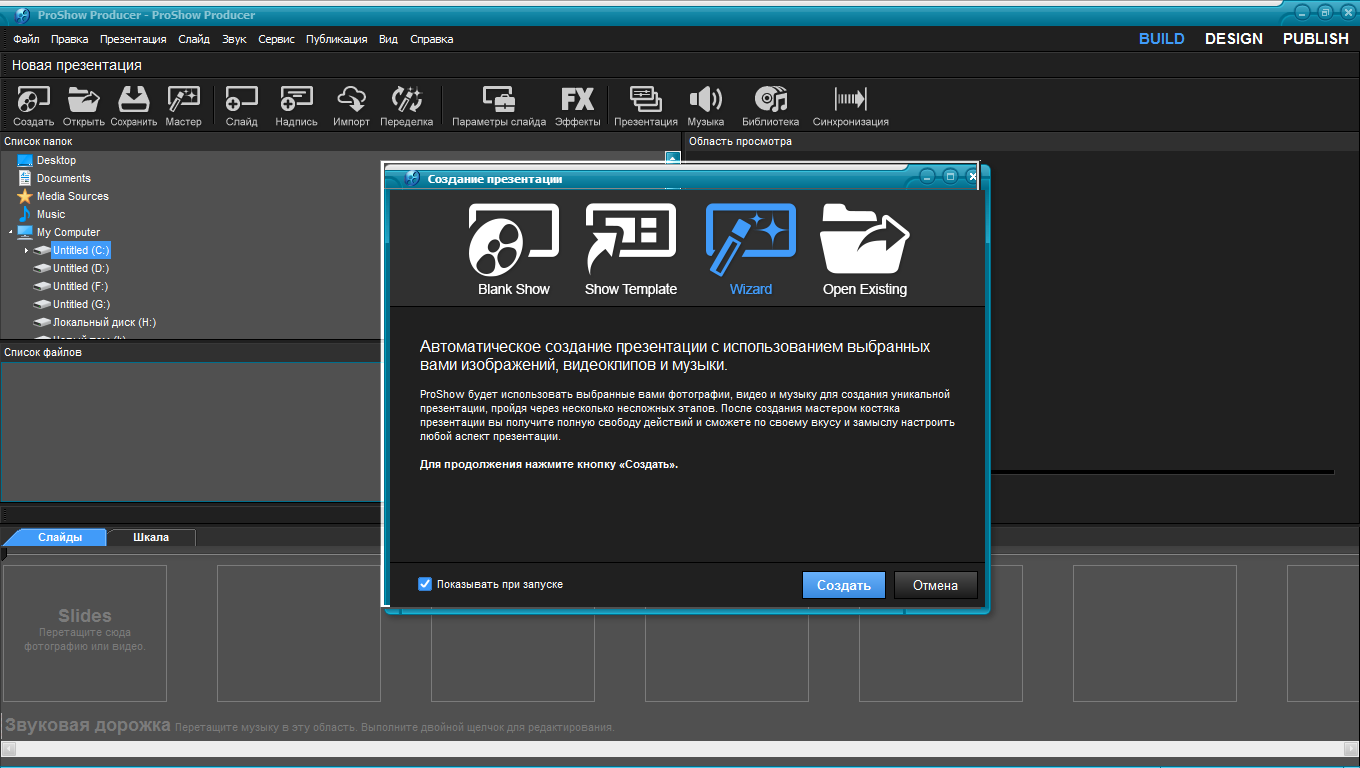Open the Сервис menu

(276, 39)
